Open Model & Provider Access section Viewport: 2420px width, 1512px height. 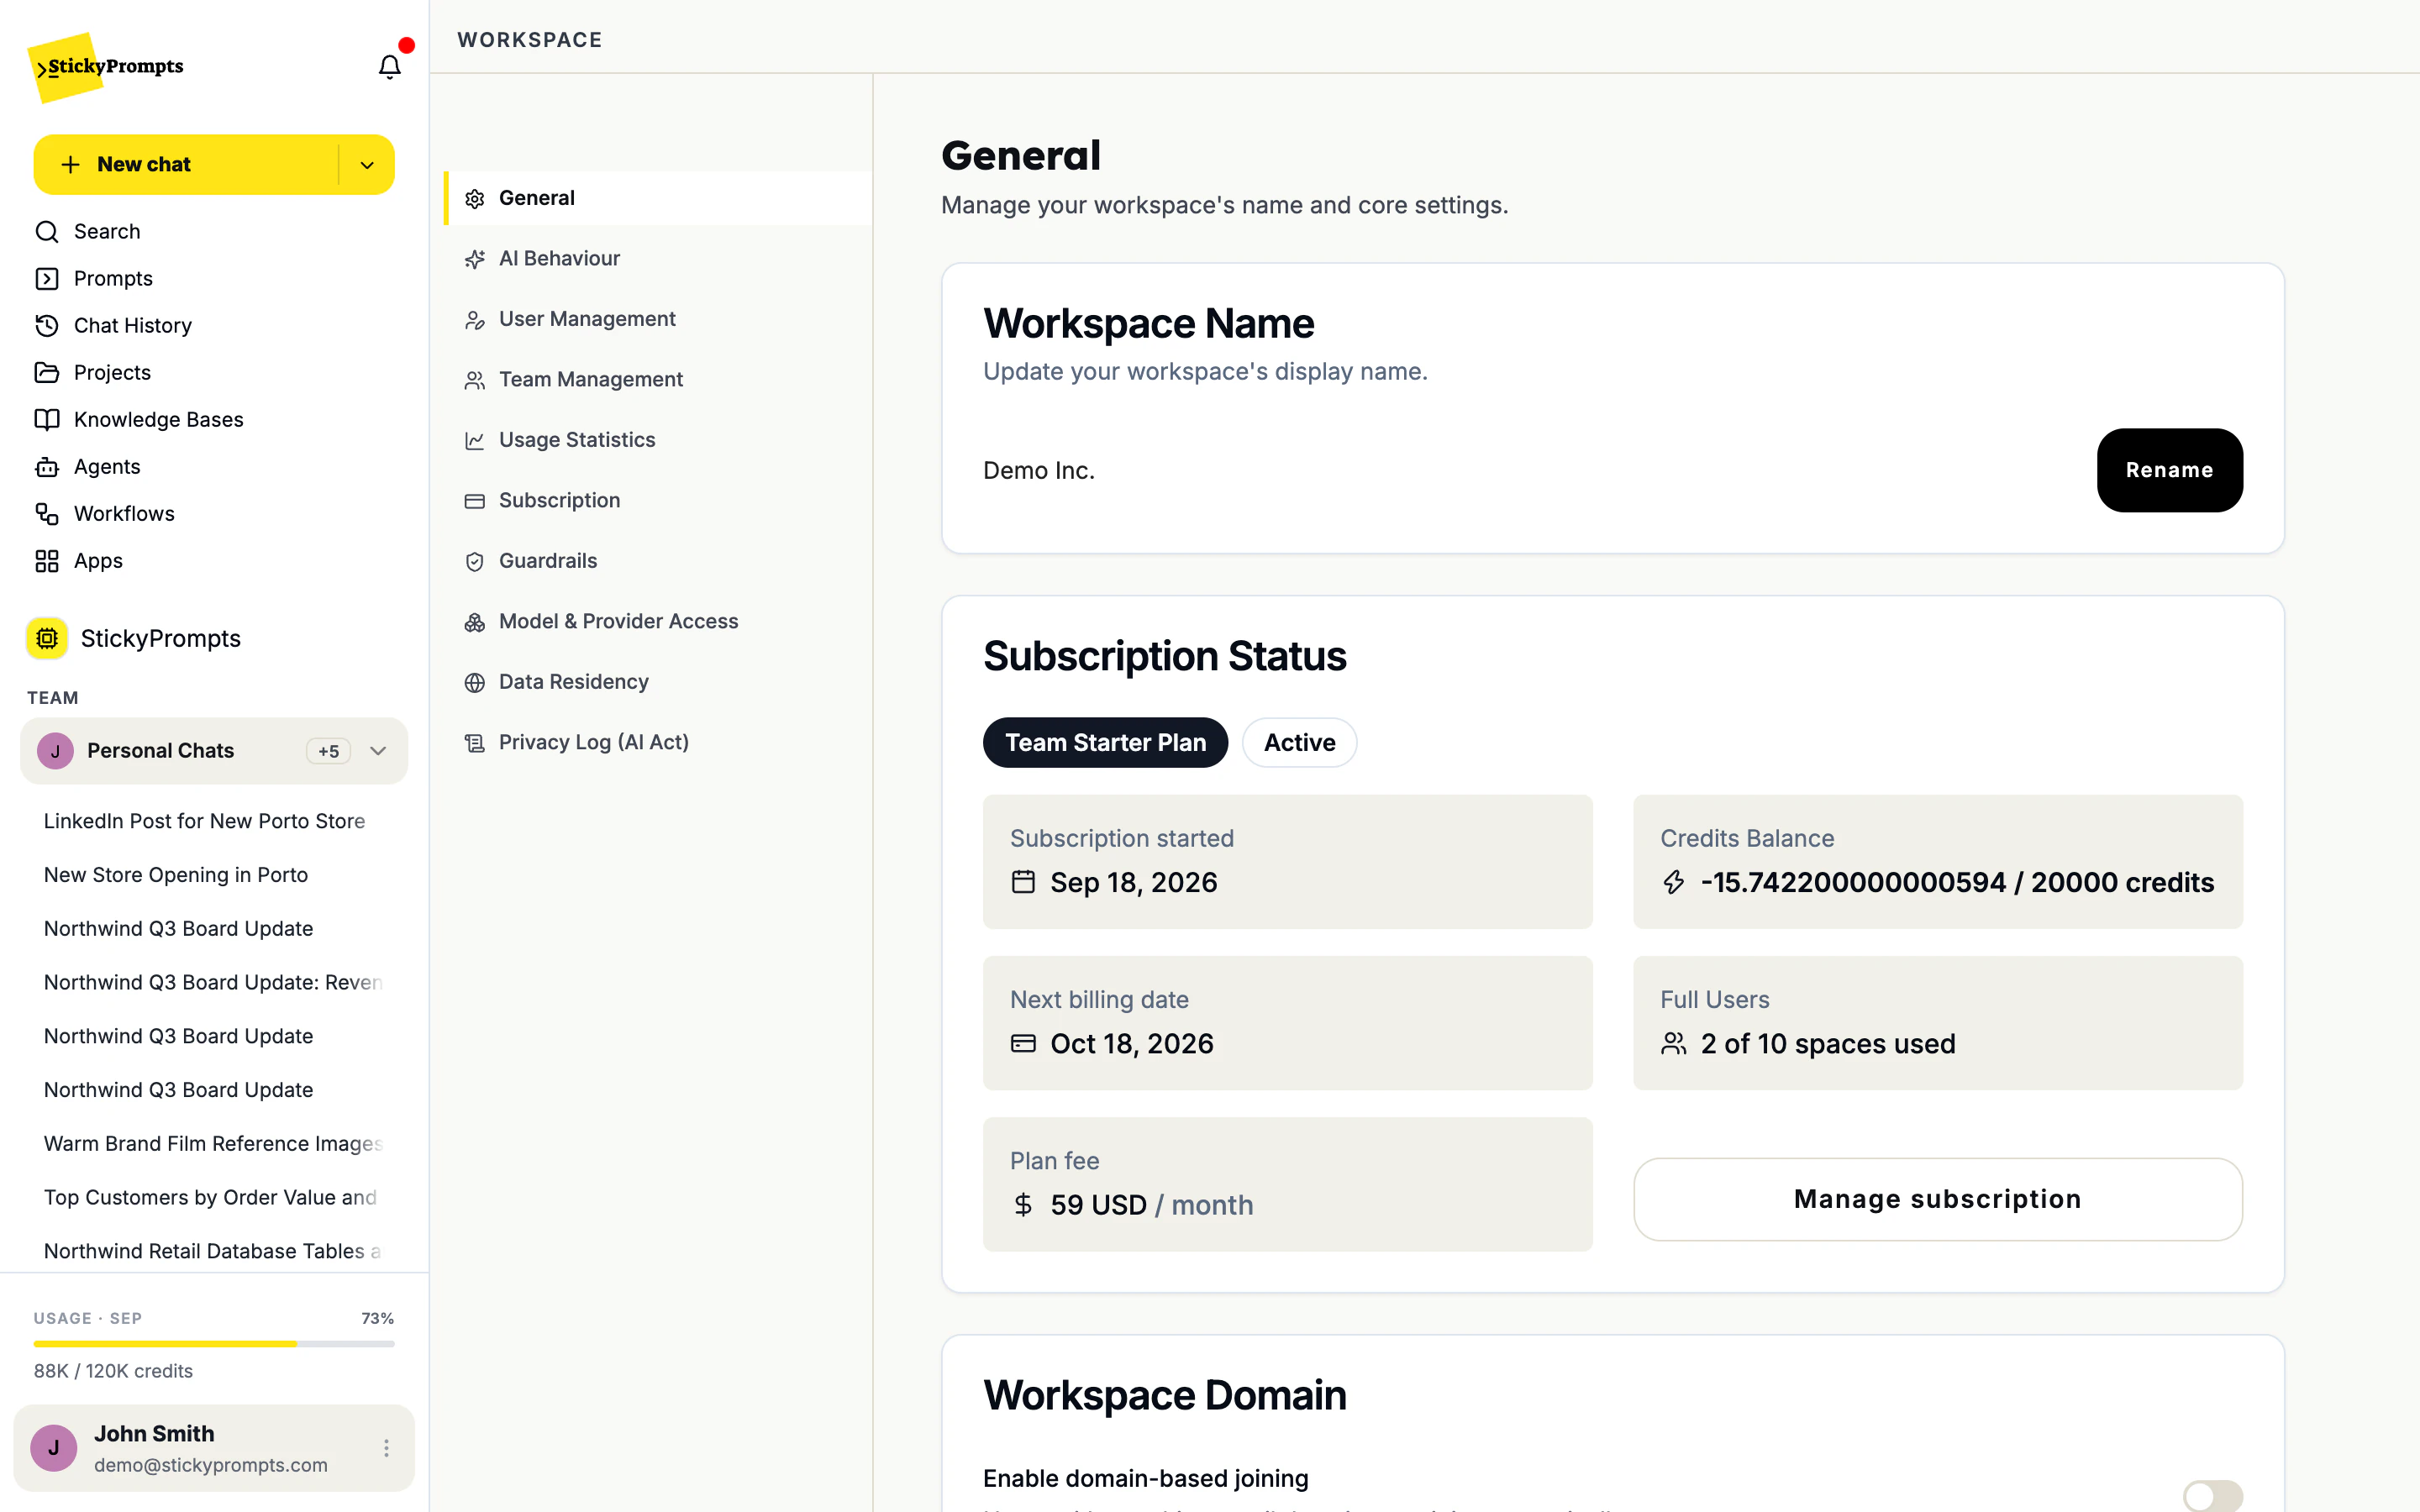click(x=658, y=622)
